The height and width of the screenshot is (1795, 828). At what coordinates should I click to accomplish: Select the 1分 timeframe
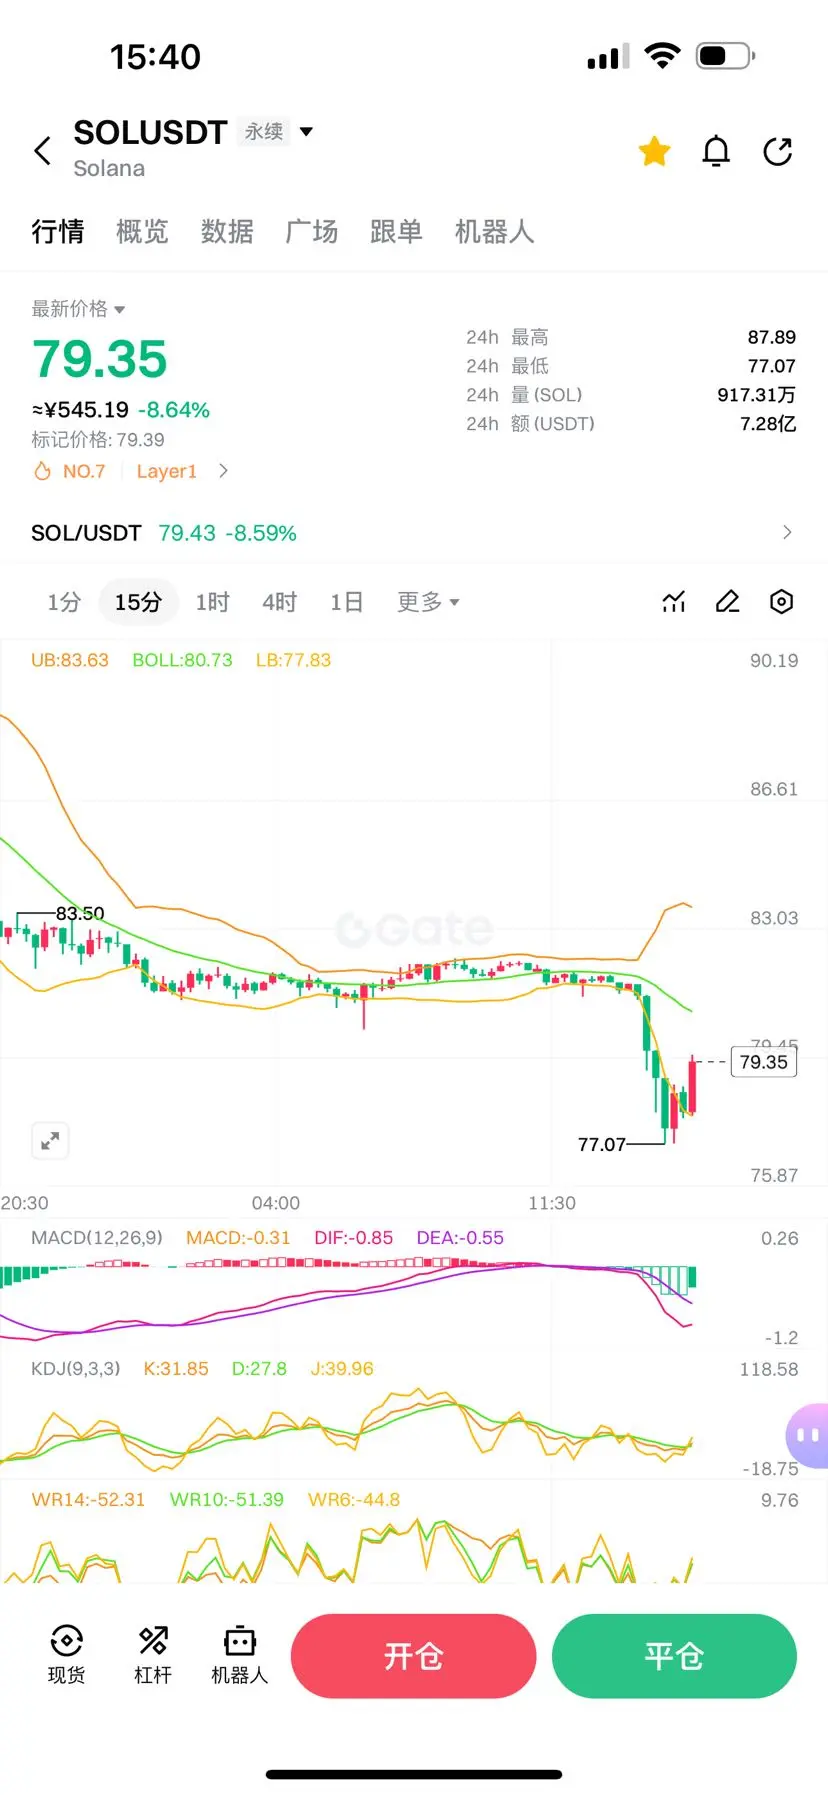pos(64,602)
